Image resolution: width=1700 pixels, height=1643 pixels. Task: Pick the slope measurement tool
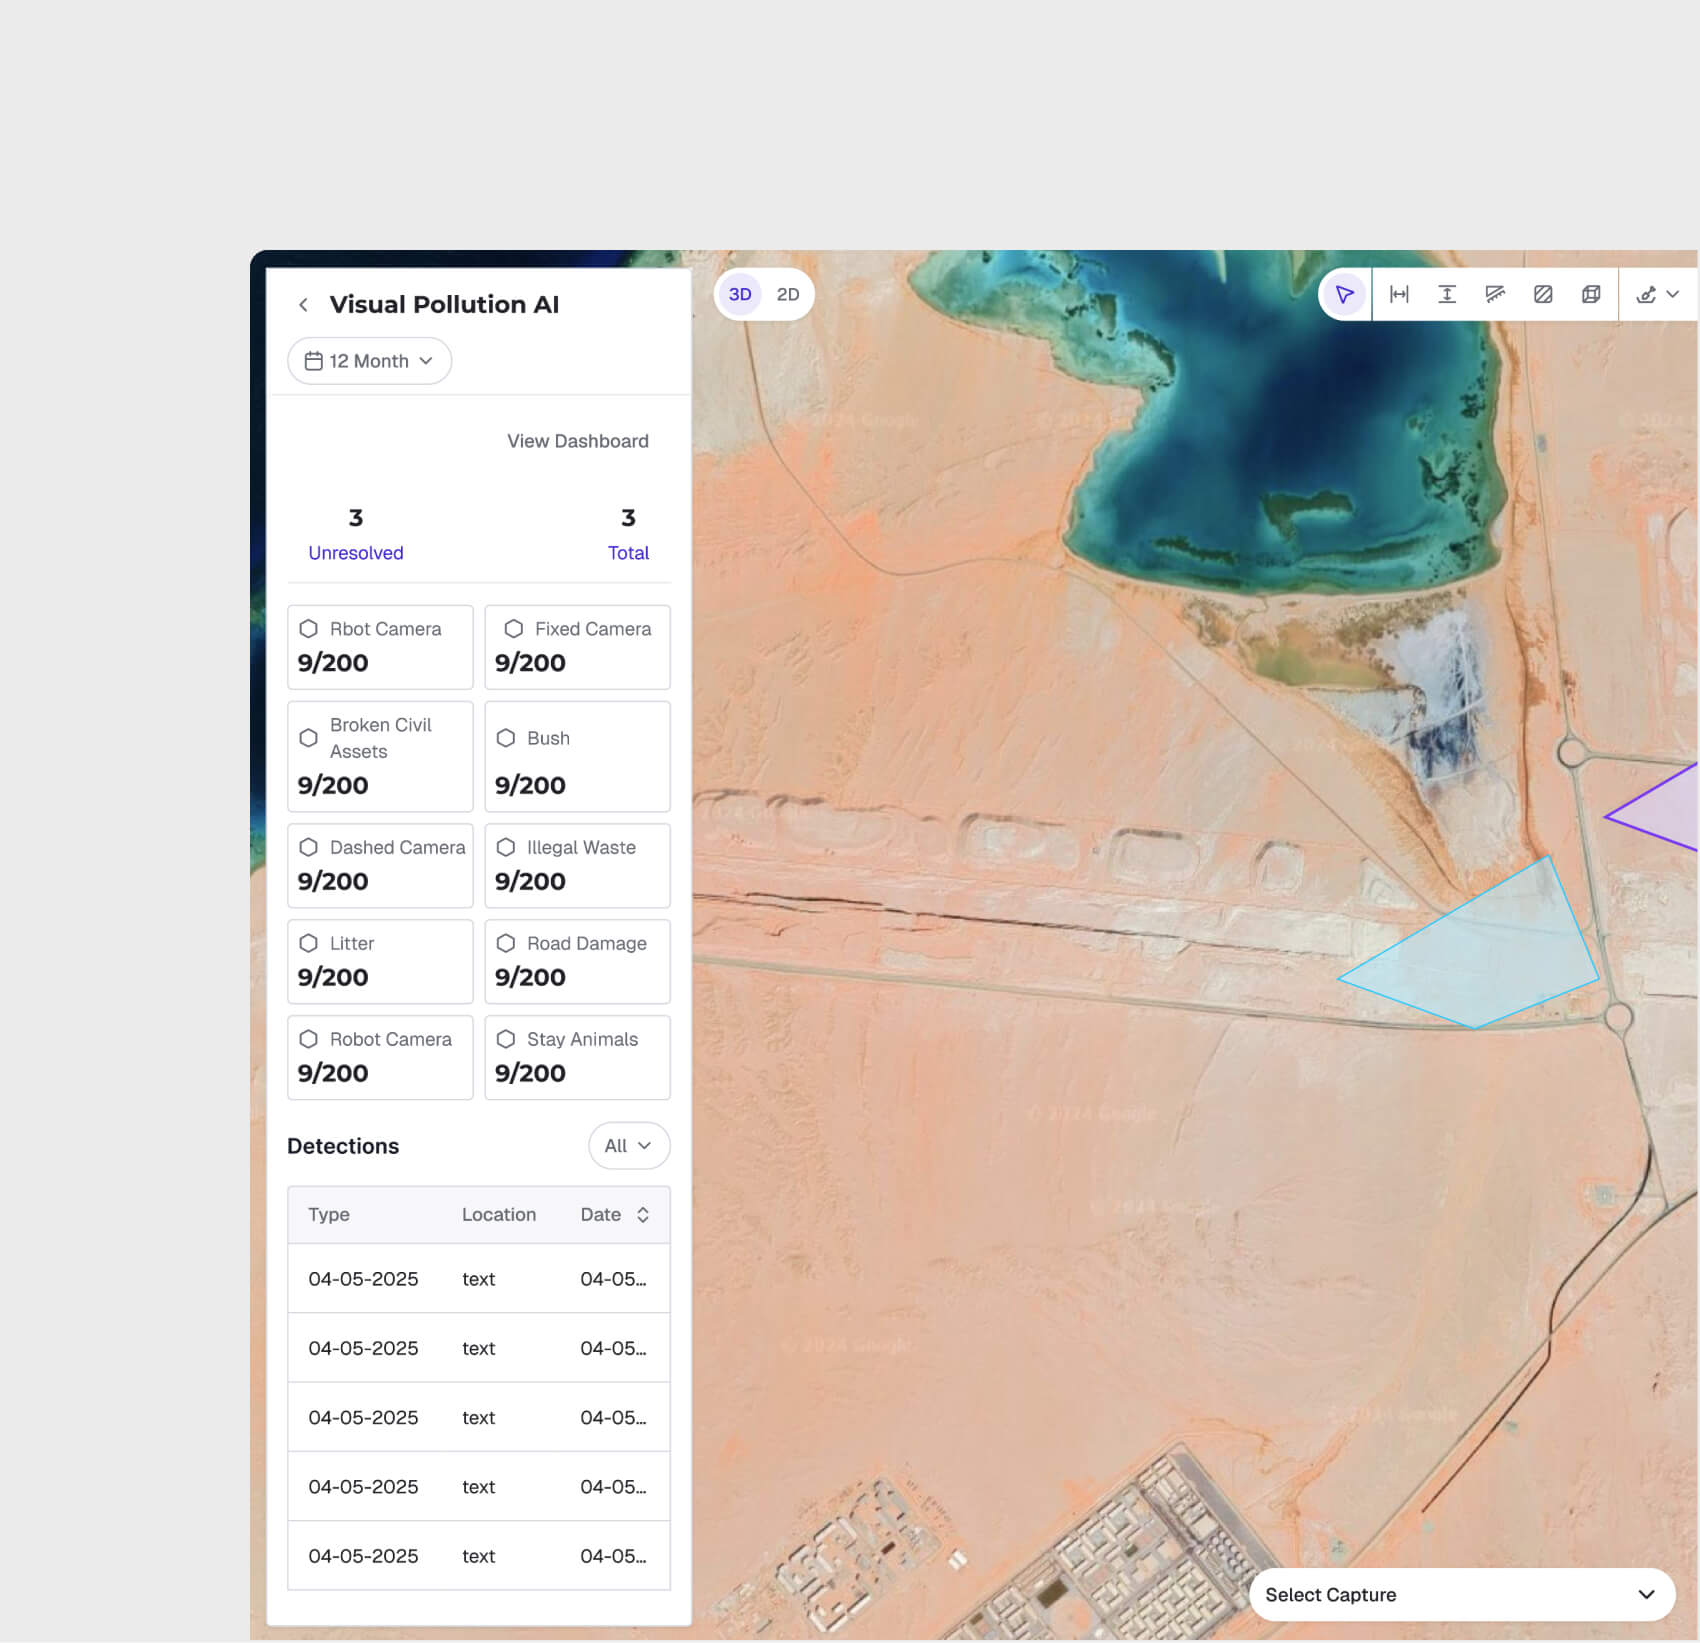pyautogui.click(x=1495, y=294)
